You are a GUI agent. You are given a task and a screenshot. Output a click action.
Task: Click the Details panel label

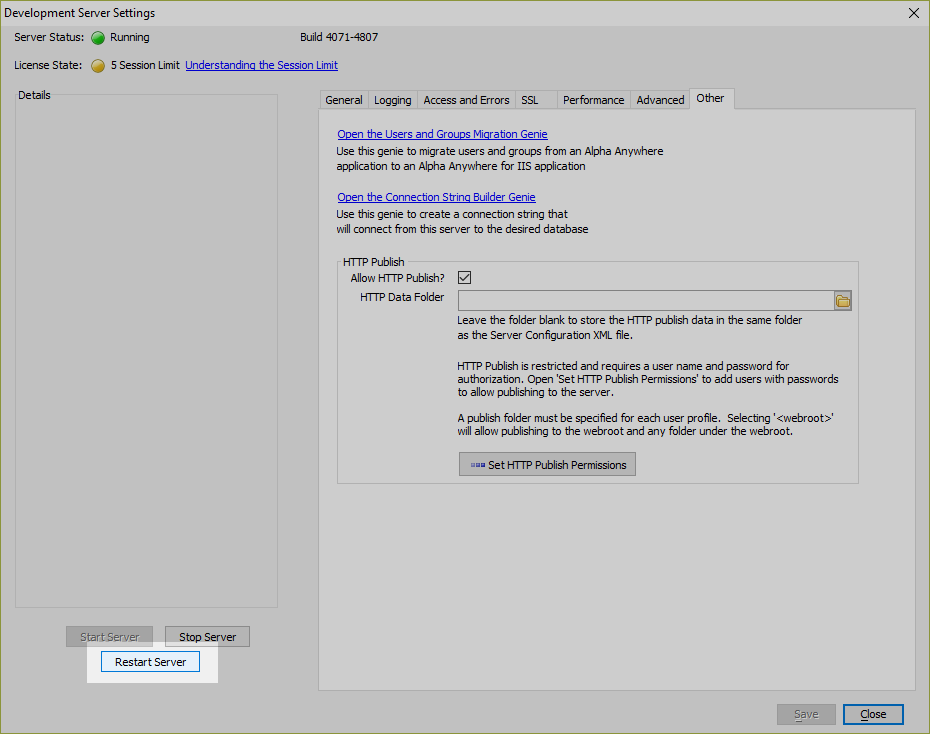coord(34,95)
